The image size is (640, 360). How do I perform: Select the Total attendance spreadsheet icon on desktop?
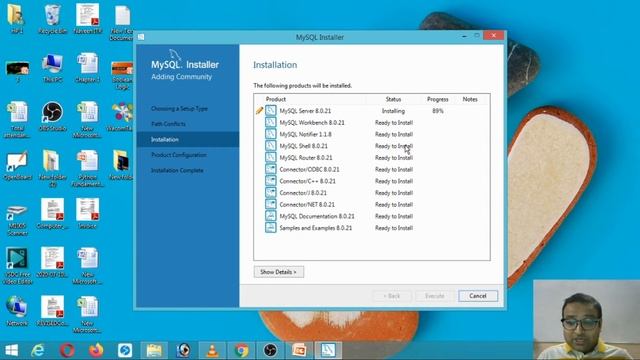coord(17,120)
